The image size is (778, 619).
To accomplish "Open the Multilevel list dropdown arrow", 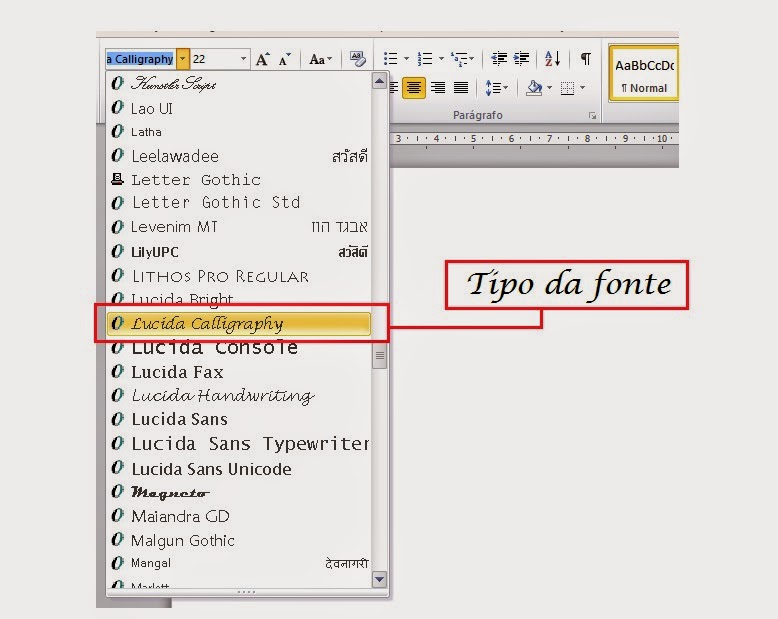I will pyautogui.click(x=471, y=59).
